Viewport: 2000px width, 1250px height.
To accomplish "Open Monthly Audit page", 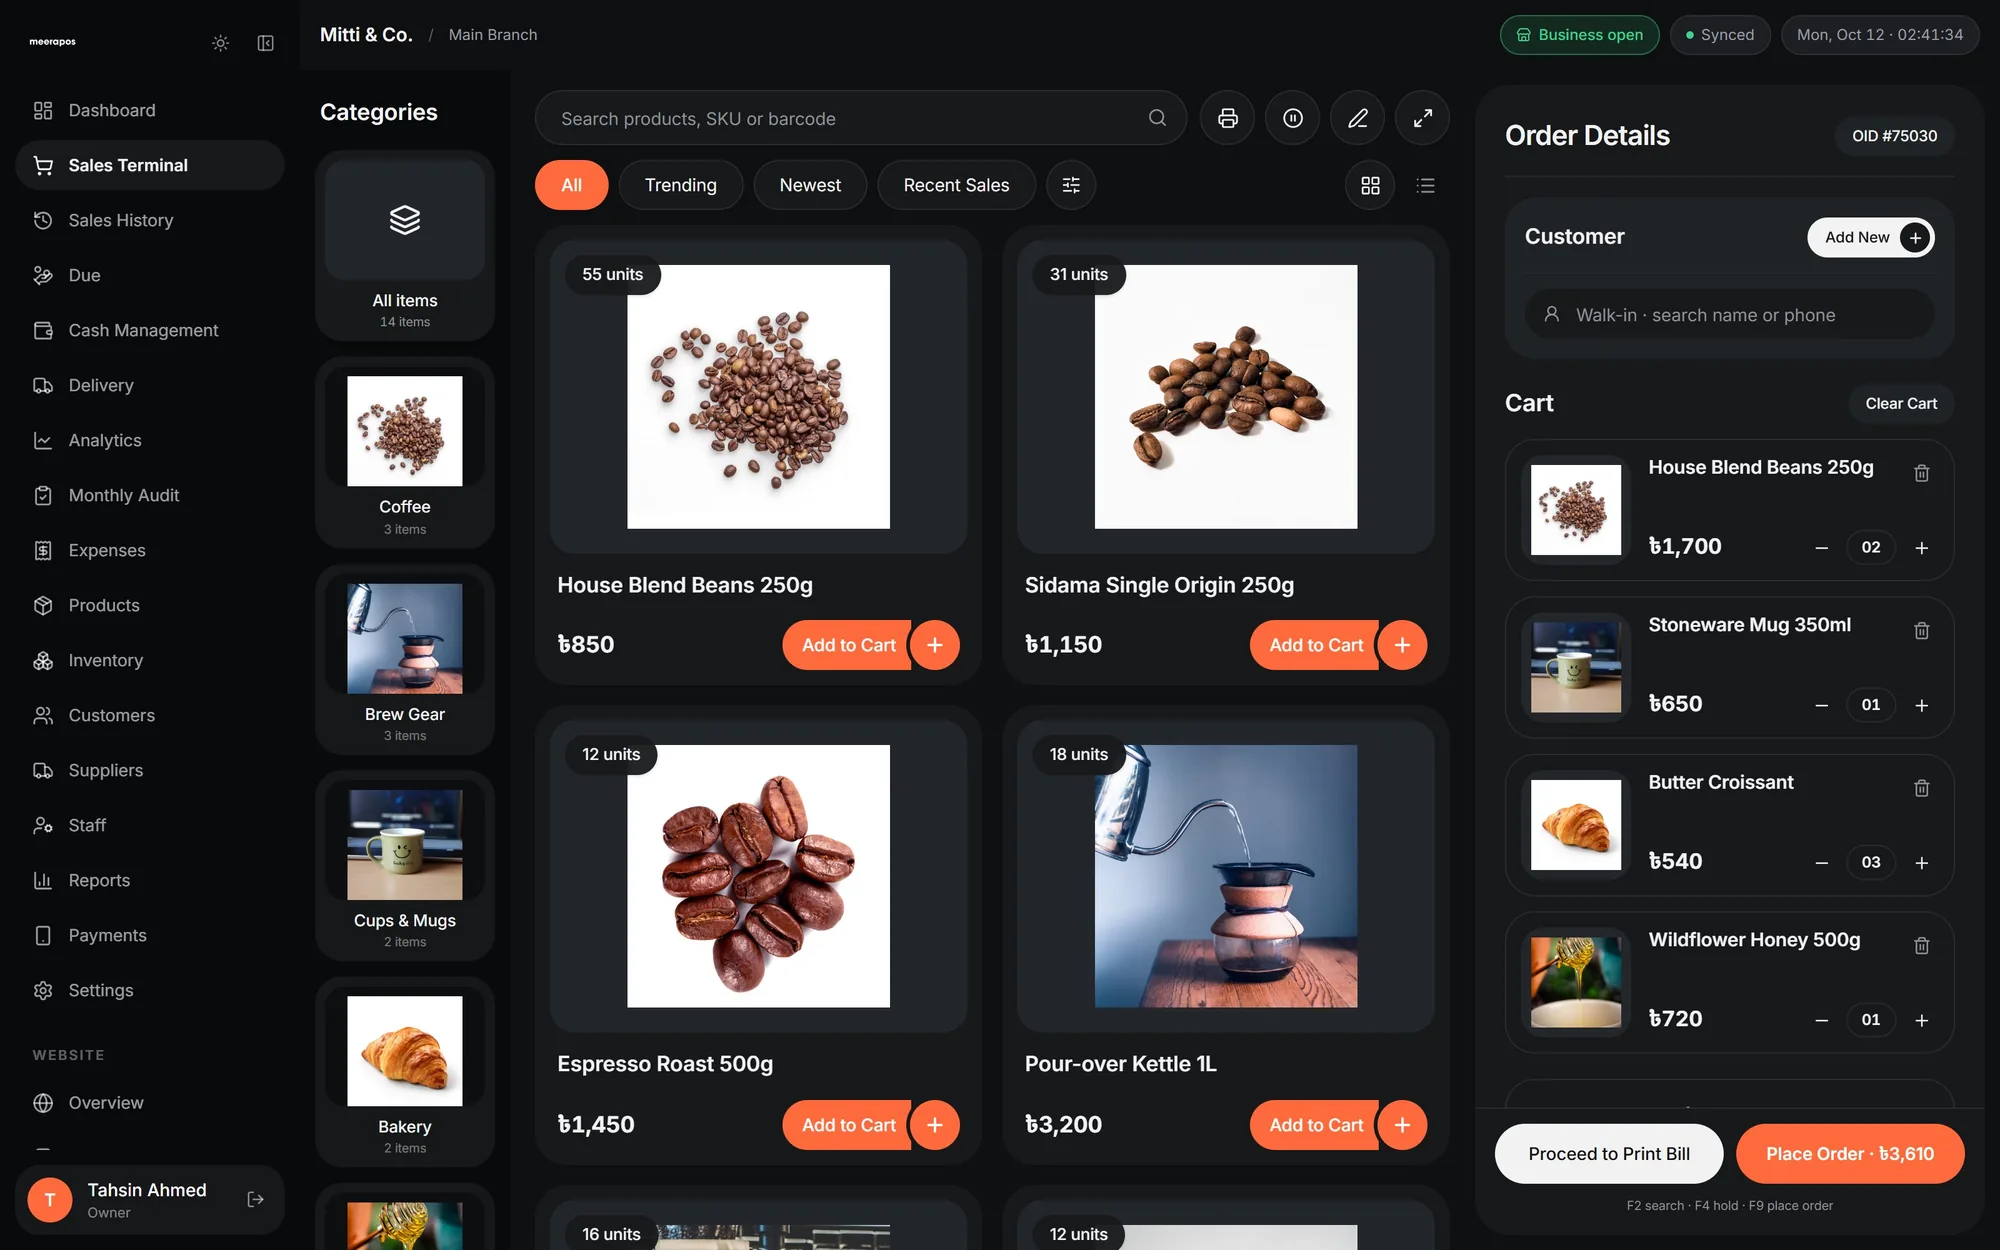I will click(x=150, y=495).
